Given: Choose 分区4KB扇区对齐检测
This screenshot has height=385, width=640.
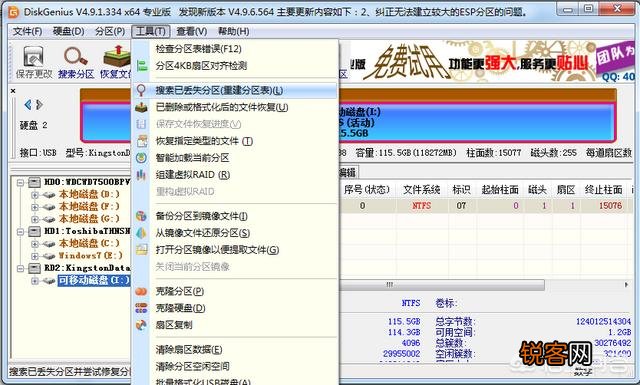Looking at the screenshot, I should (x=236, y=66).
